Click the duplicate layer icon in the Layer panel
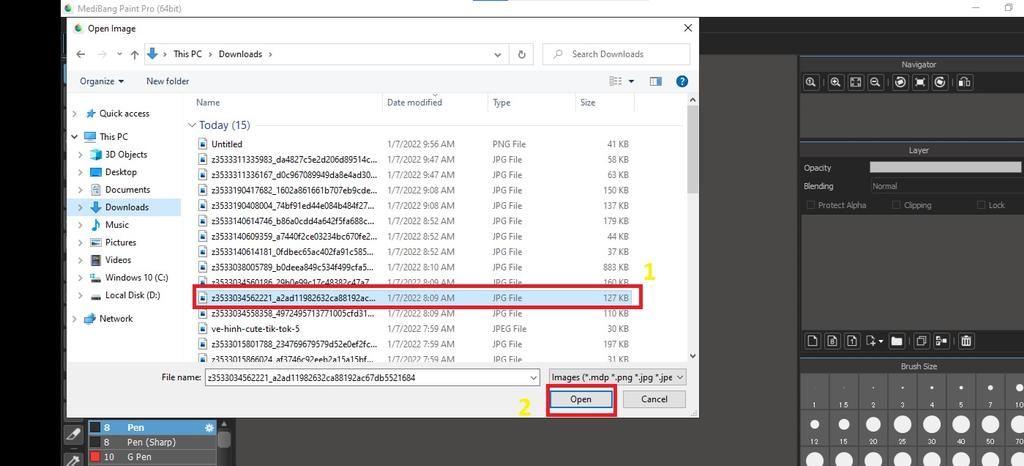This screenshot has height=466, width=1024. click(921, 341)
